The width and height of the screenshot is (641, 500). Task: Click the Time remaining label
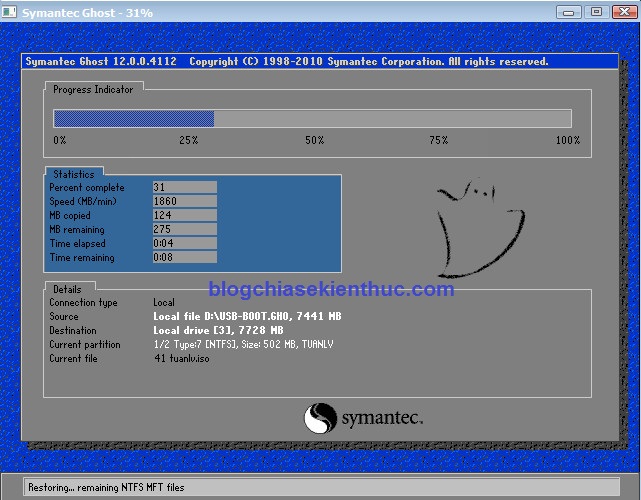82,258
